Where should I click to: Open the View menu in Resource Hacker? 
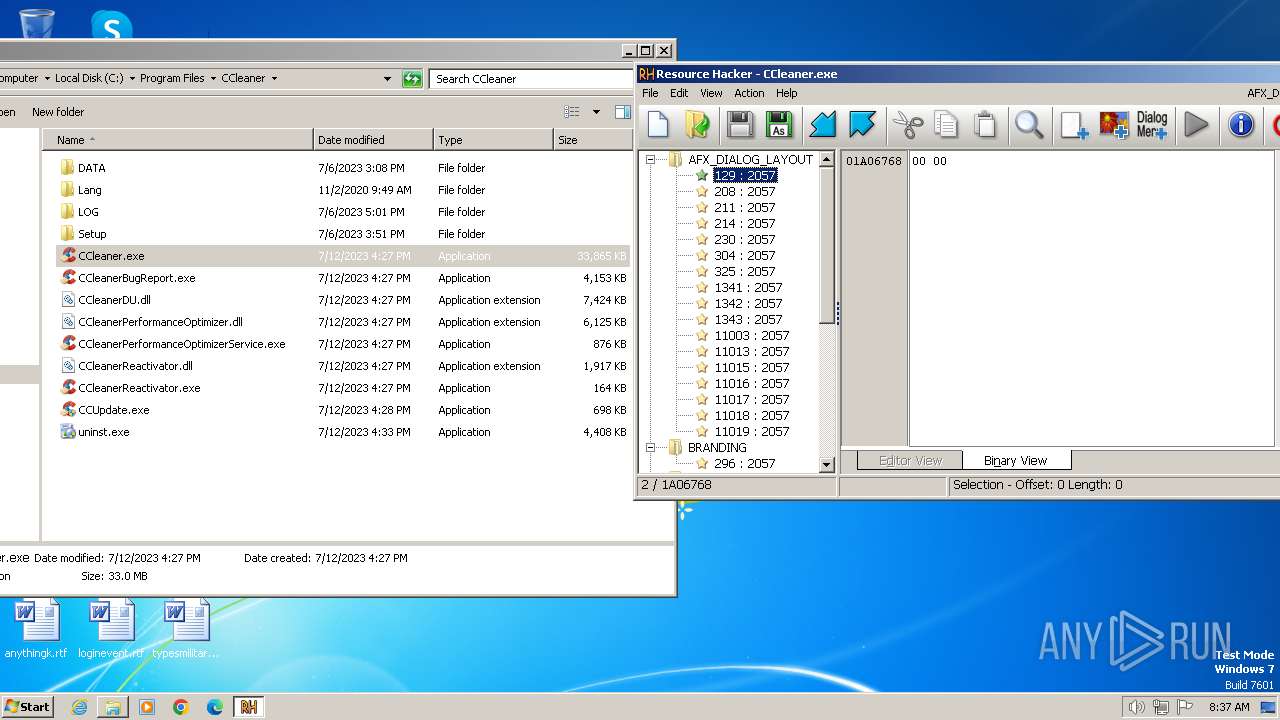pyautogui.click(x=711, y=93)
